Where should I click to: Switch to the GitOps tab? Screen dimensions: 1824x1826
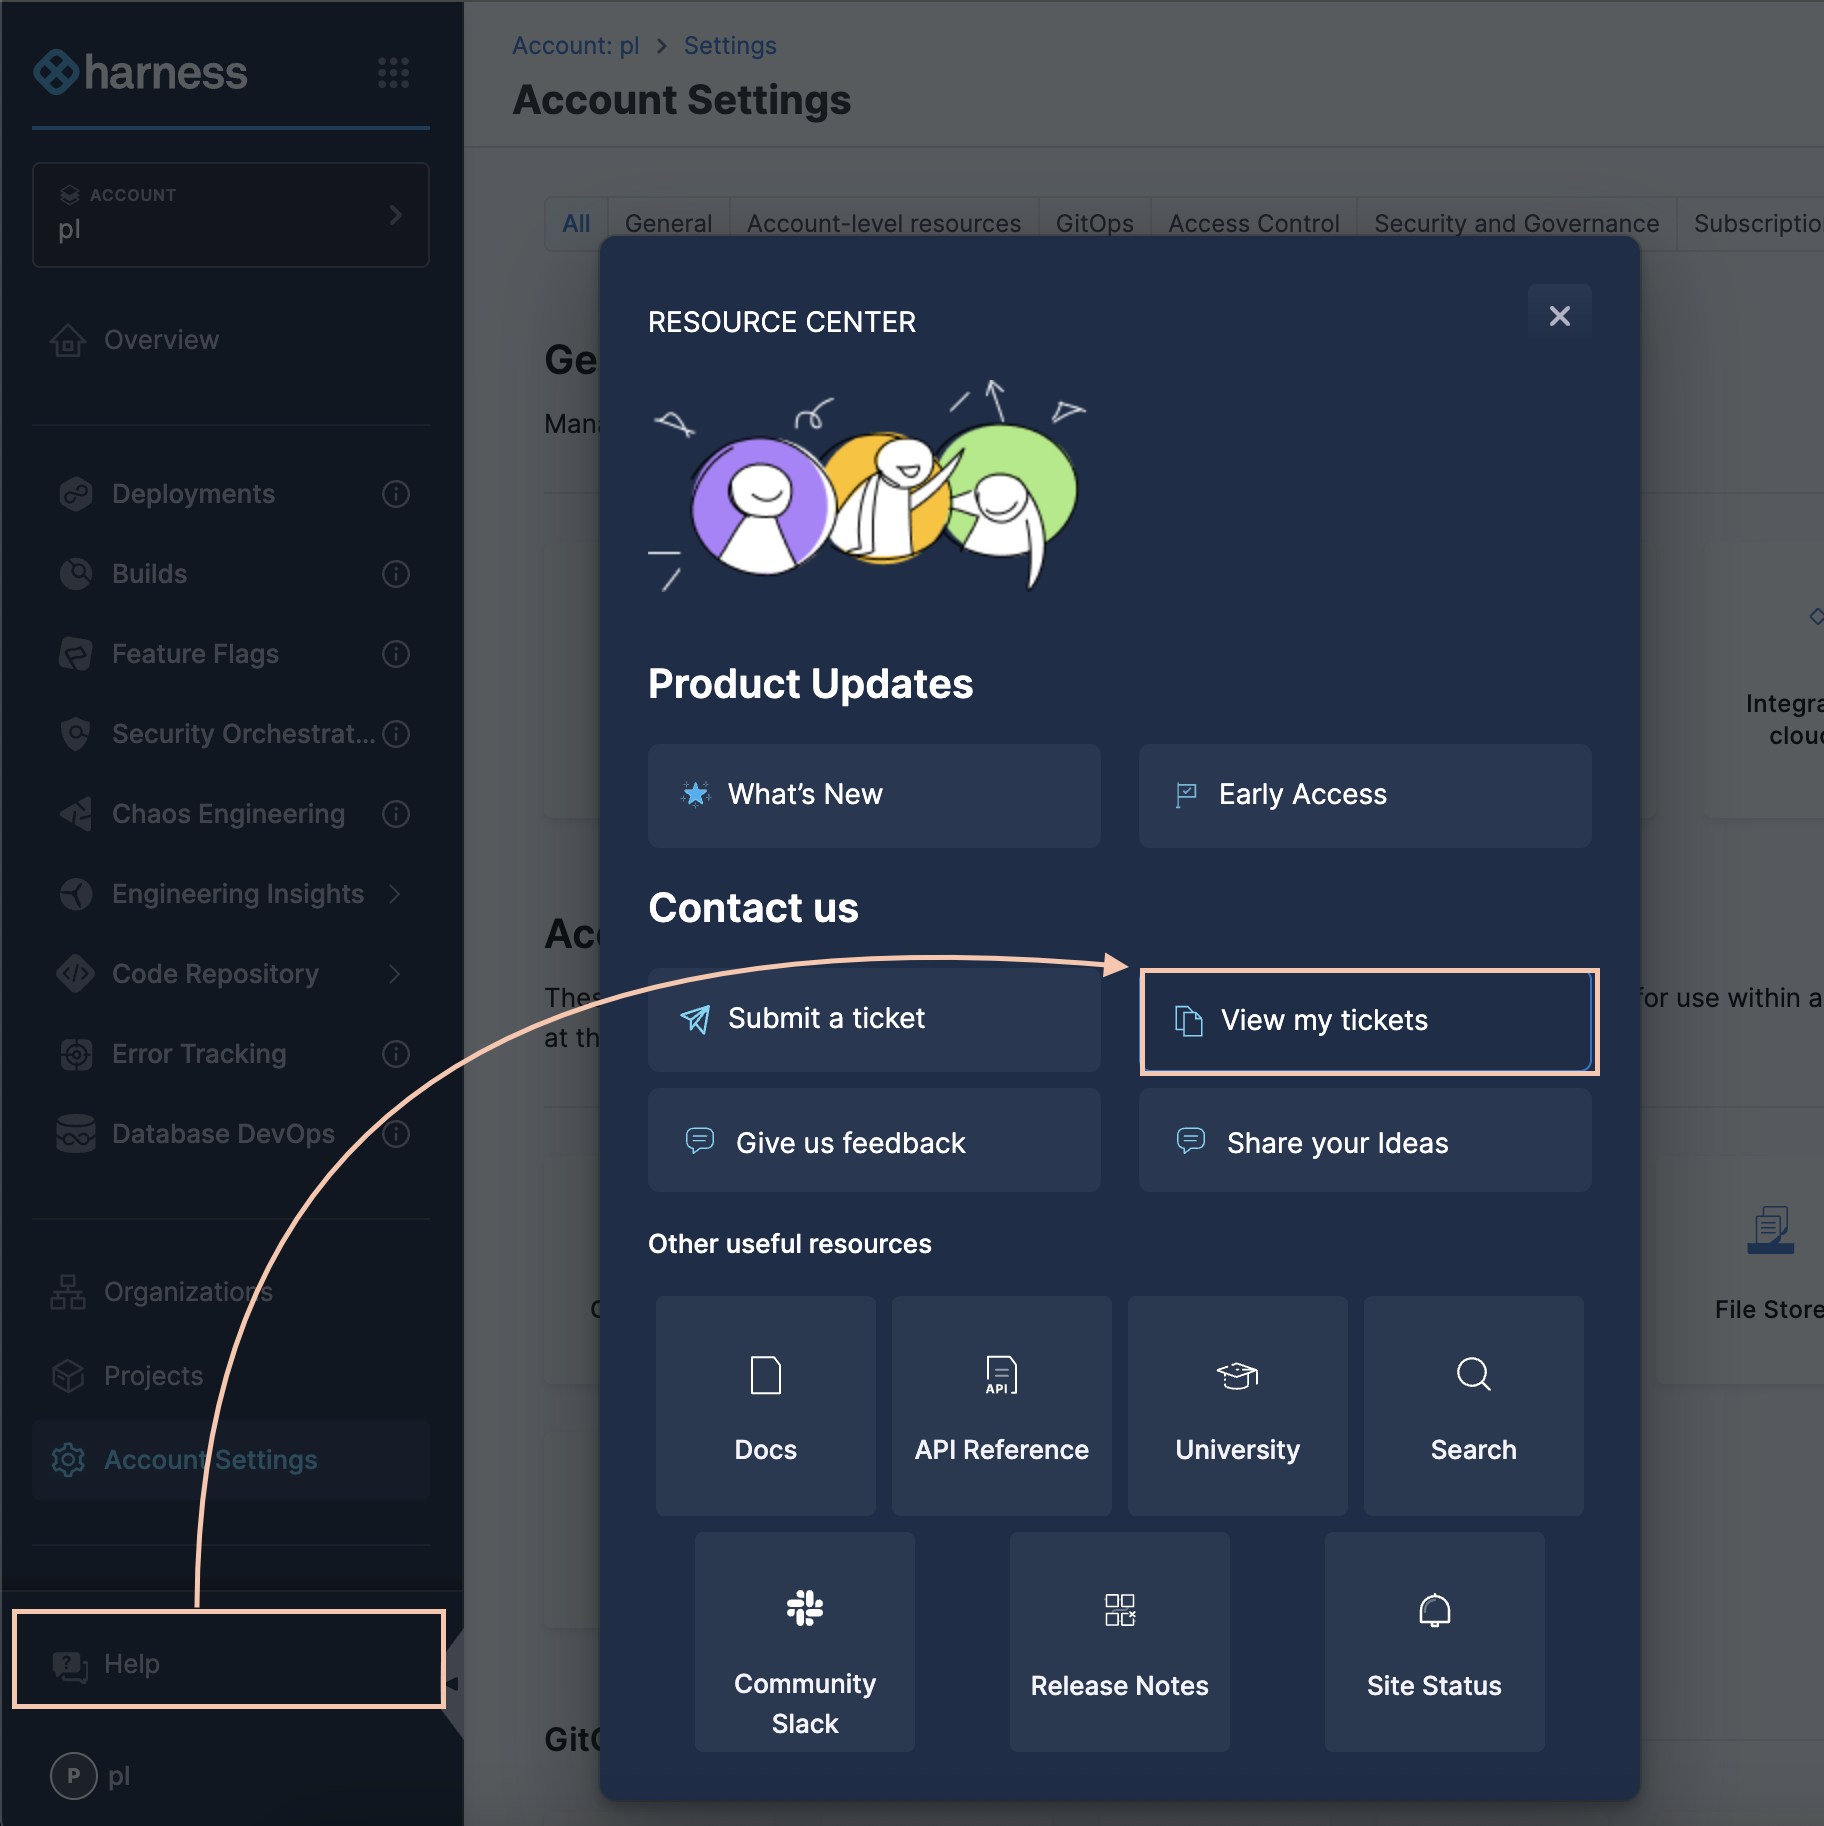(x=1094, y=223)
